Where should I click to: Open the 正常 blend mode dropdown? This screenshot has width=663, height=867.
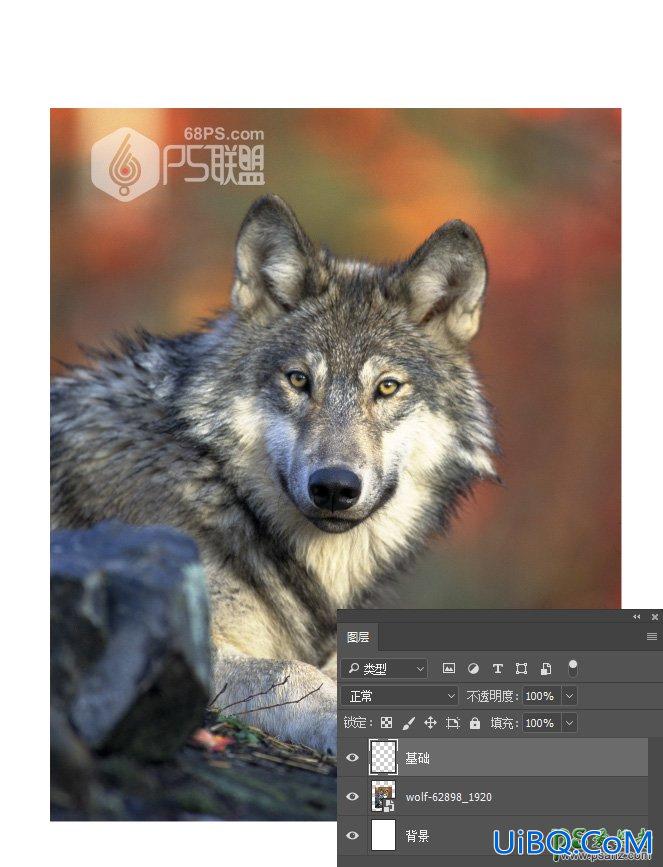pyautogui.click(x=399, y=696)
